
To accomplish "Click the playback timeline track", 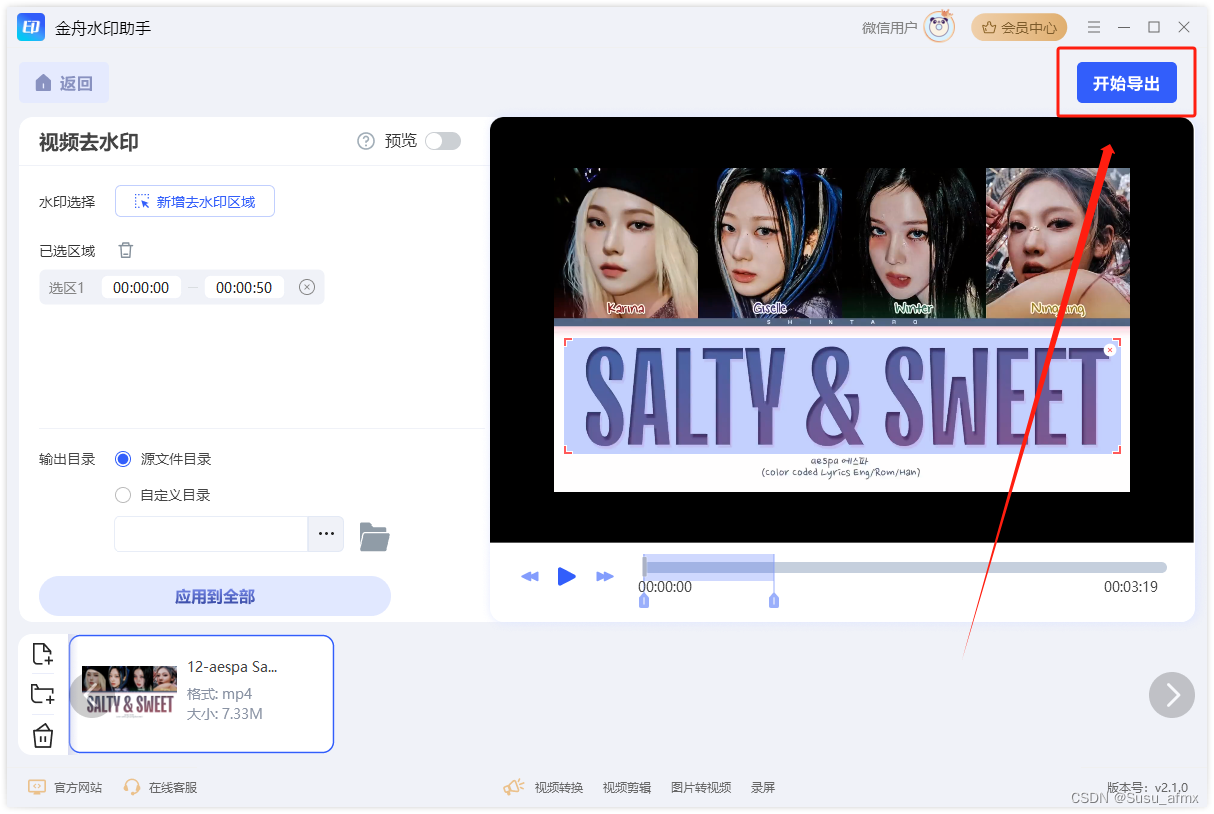I will tap(904, 567).
